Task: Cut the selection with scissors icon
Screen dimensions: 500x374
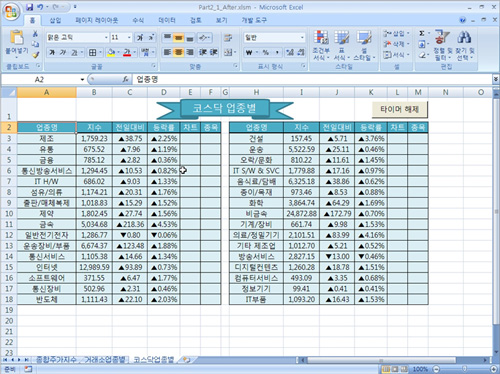Action: 35,34
